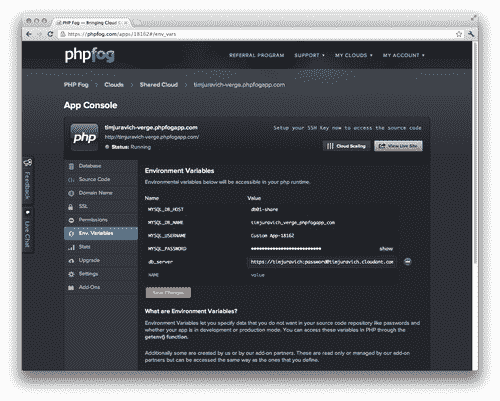
Task: Open the browser wrench menu
Action: tap(471, 34)
